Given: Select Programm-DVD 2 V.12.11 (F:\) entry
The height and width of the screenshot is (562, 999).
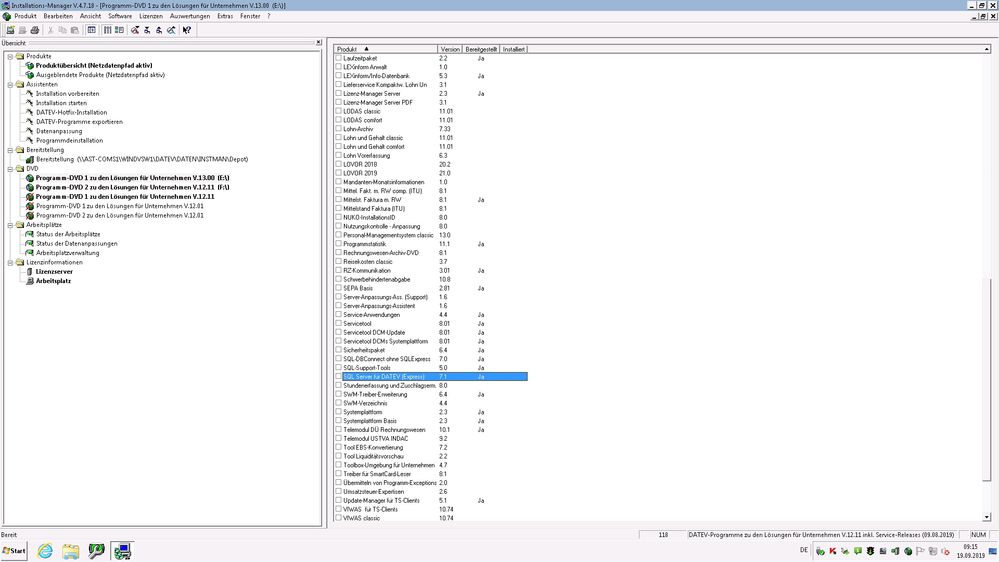Looking at the screenshot, I should coord(133,187).
